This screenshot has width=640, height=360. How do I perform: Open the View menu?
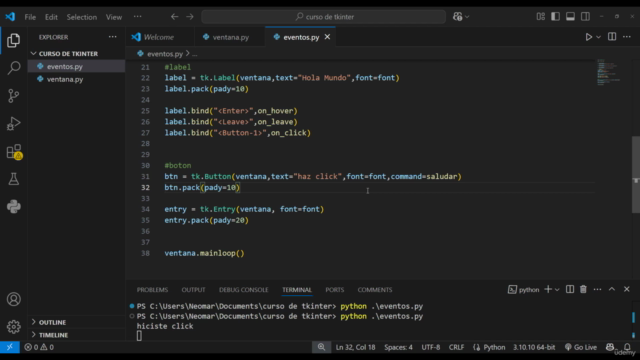pos(114,17)
